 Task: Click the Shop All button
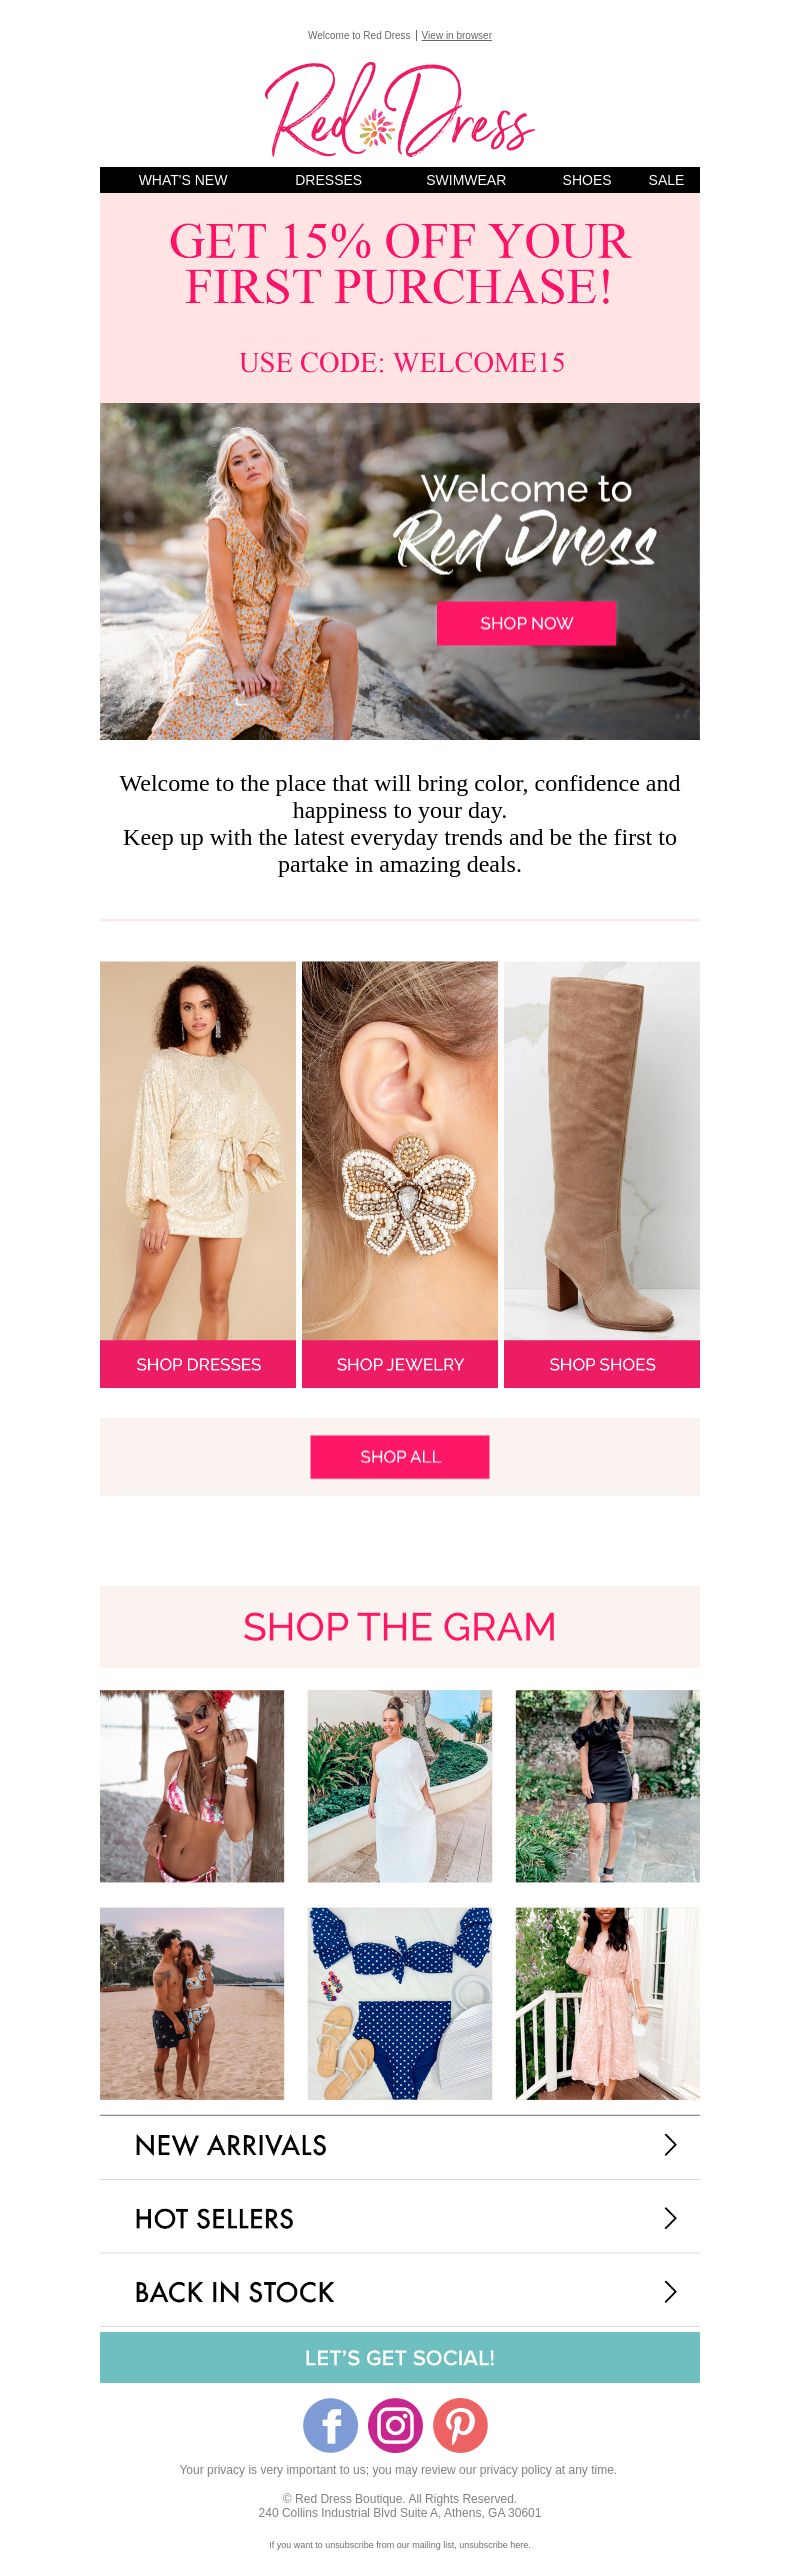pos(400,1457)
